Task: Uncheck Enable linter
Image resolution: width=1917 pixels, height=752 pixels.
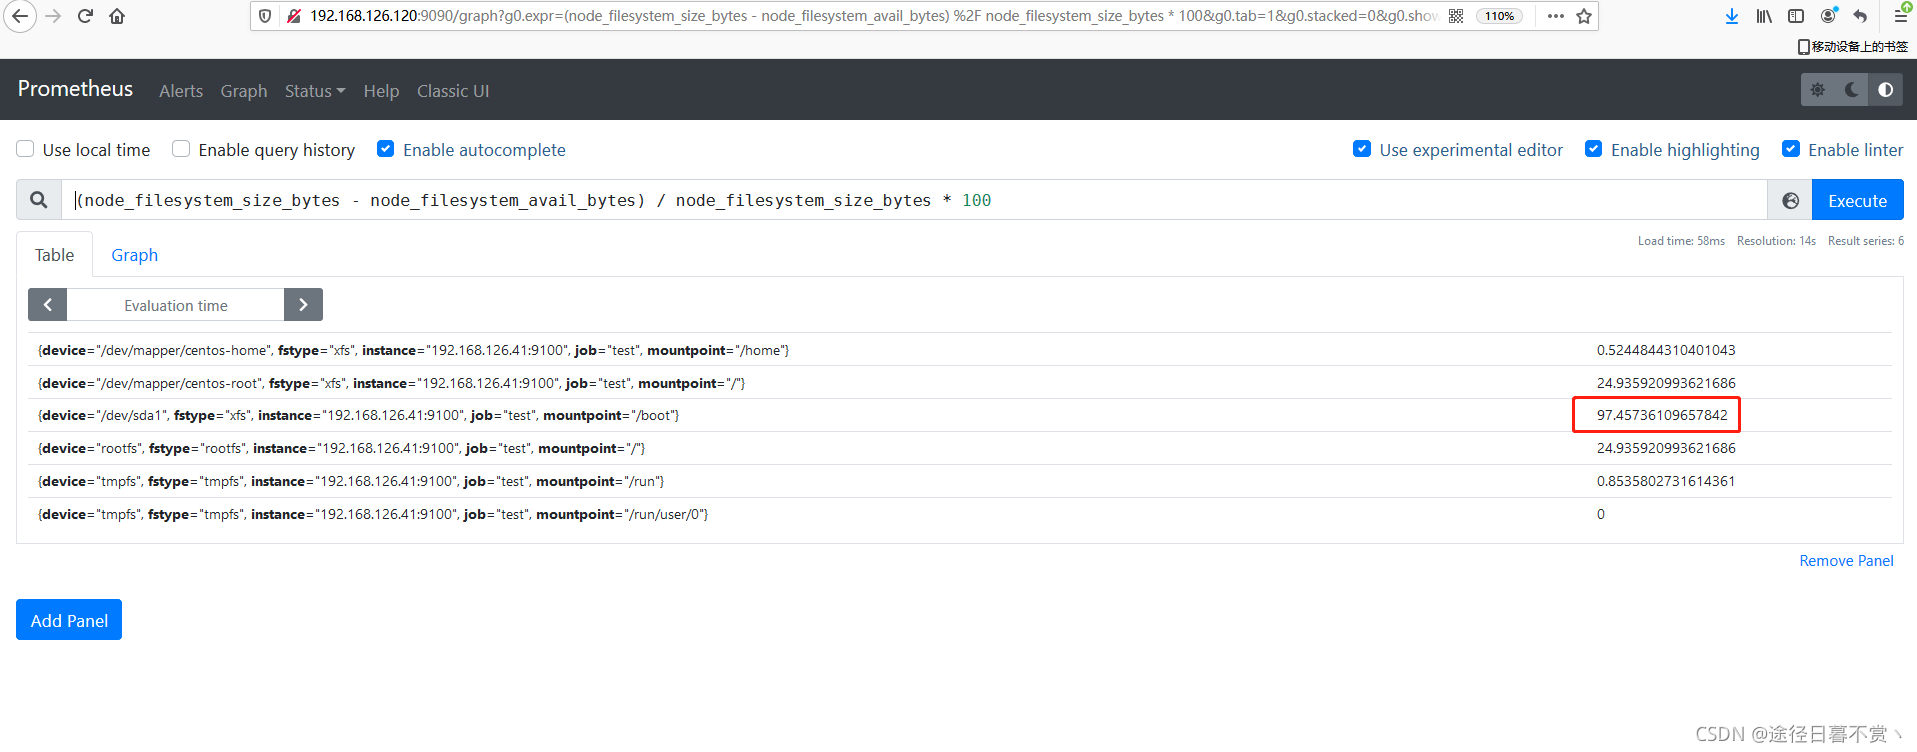Action: [1791, 149]
